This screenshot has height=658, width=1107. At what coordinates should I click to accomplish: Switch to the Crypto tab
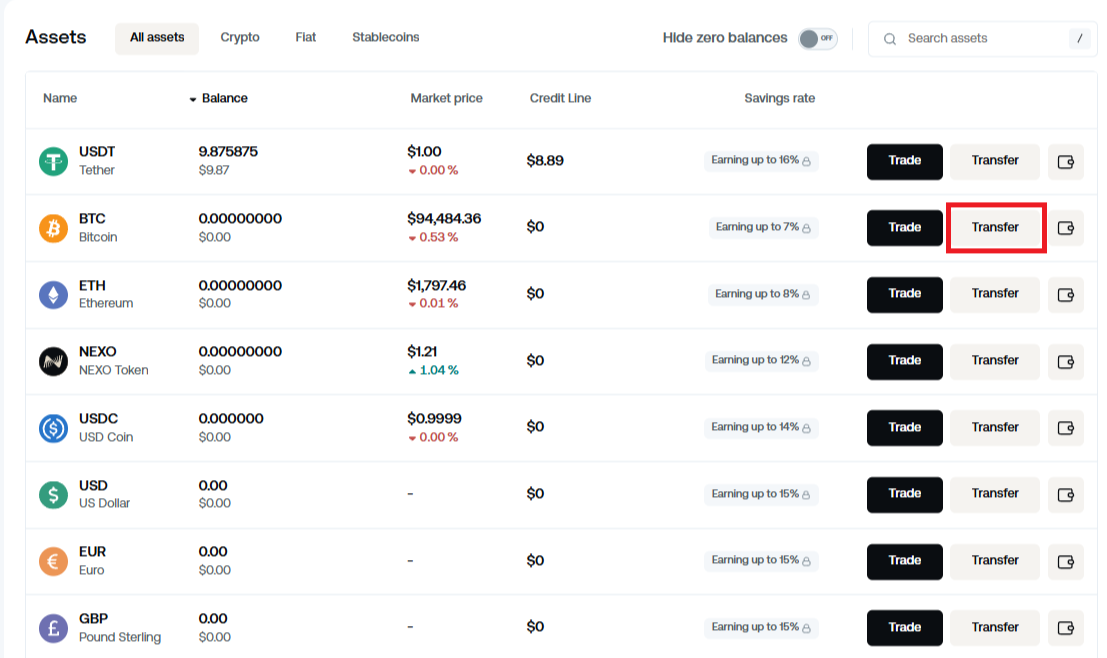[x=240, y=37]
